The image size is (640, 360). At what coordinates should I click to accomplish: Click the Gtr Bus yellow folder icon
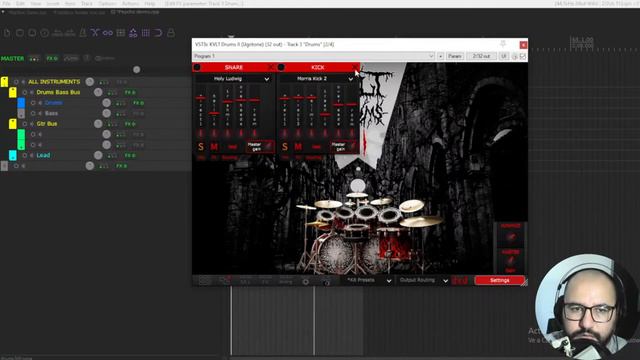(x=13, y=124)
